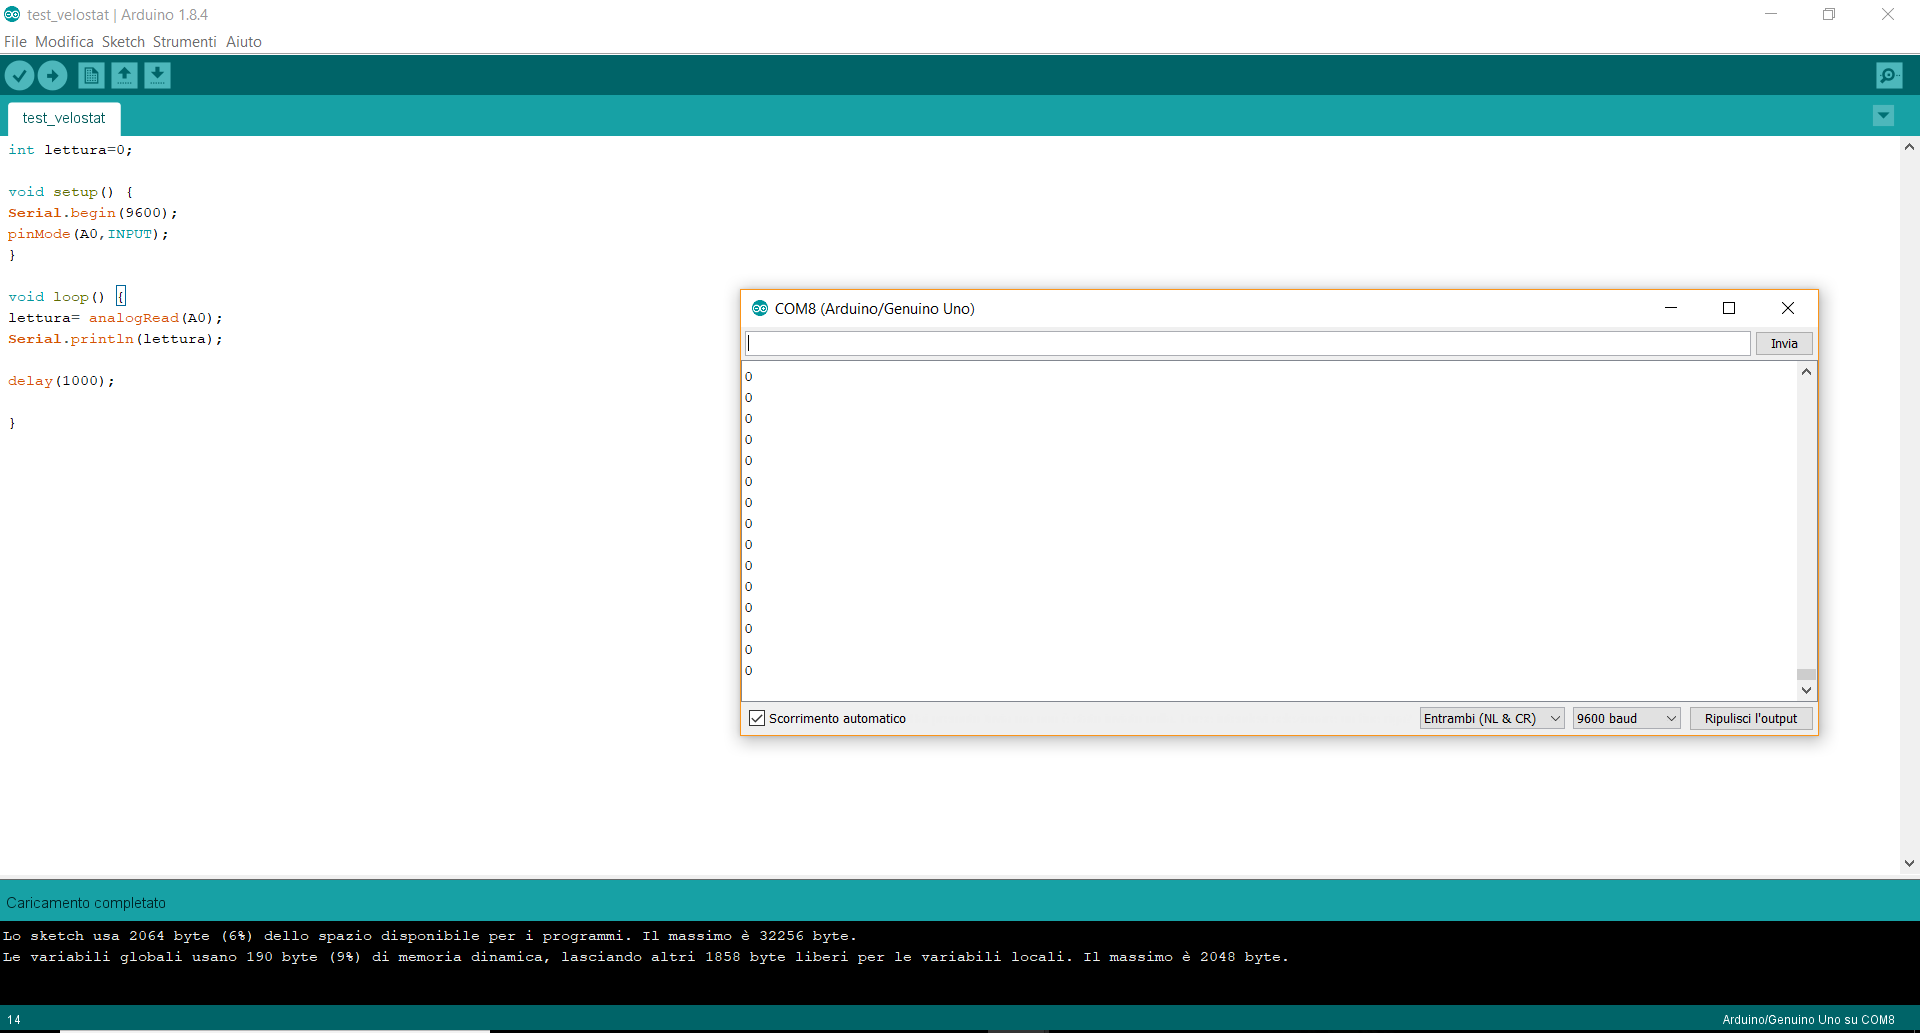Save sketch with down-arrow icon

coord(157,75)
